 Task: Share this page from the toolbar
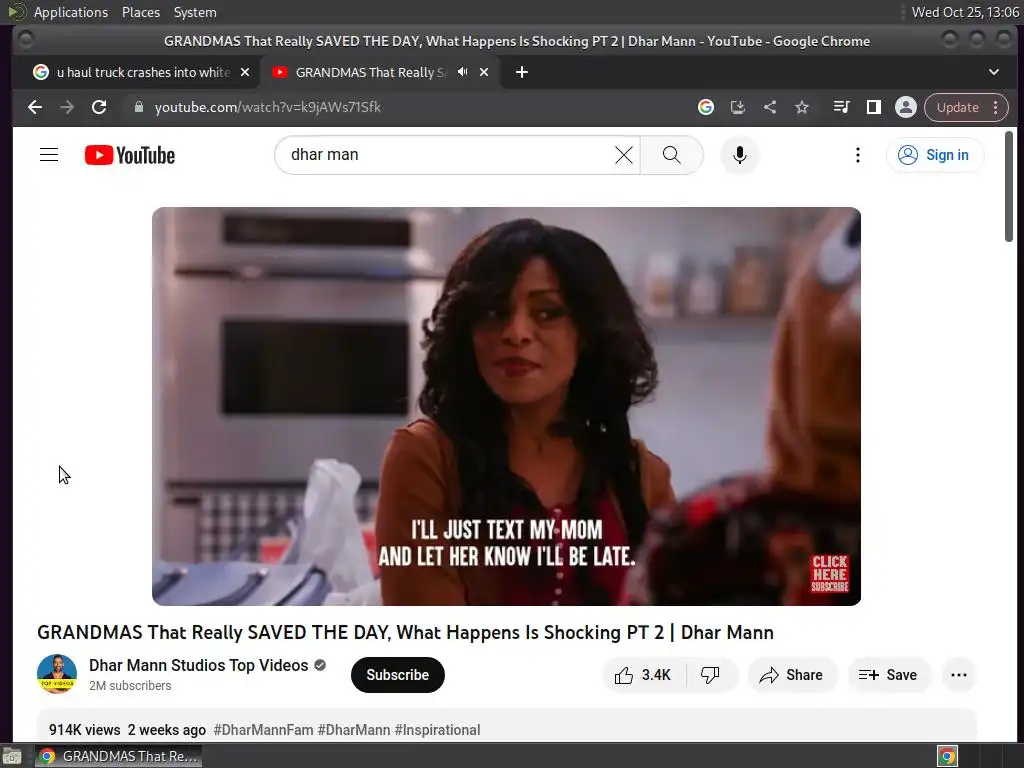click(770, 107)
